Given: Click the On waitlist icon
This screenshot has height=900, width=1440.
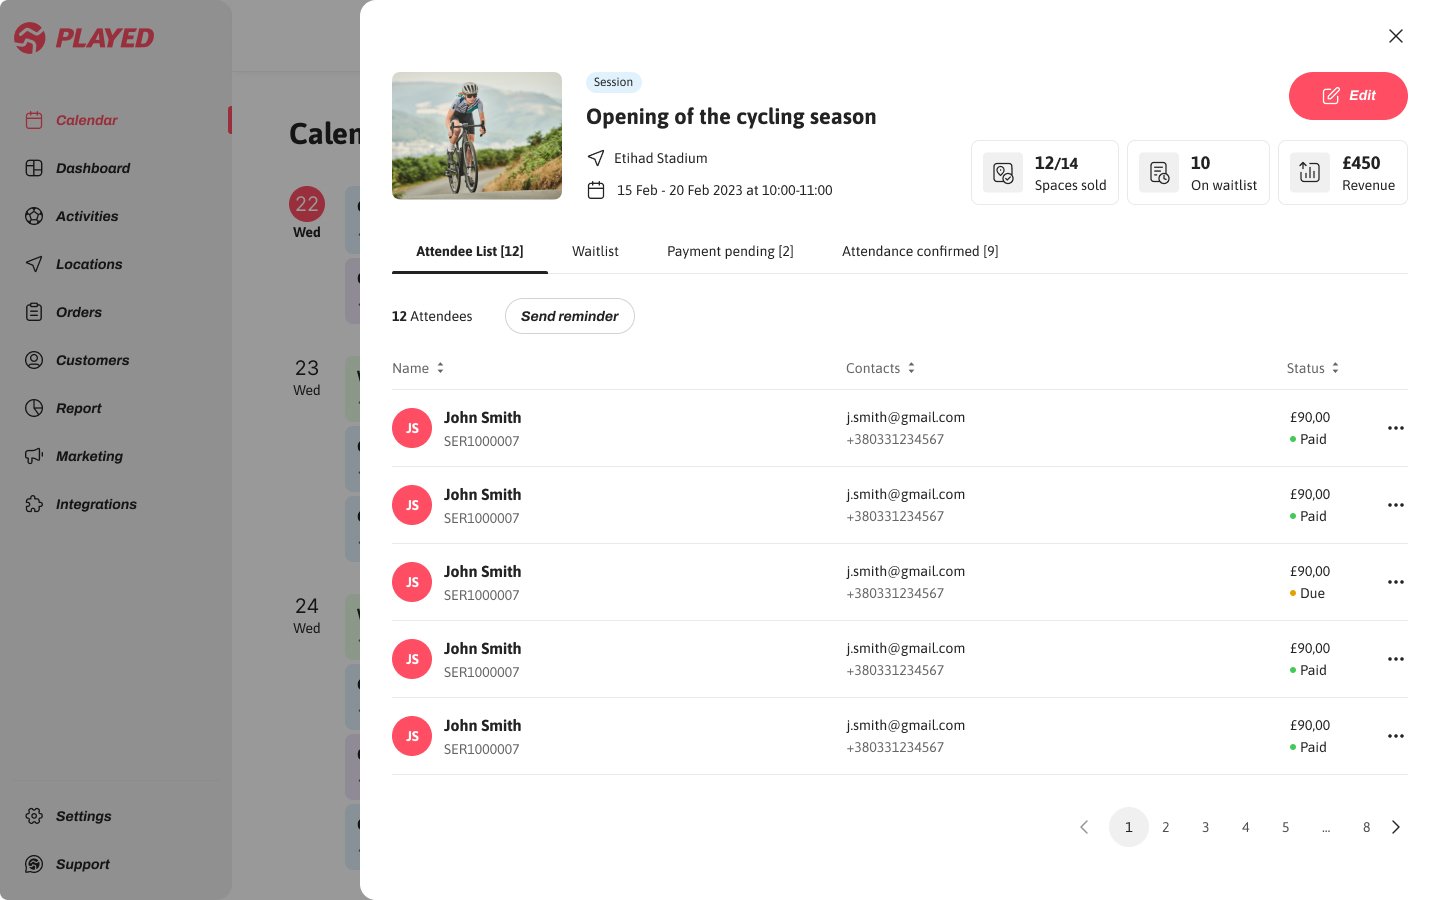Looking at the screenshot, I should pyautogui.click(x=1159, y=173).
